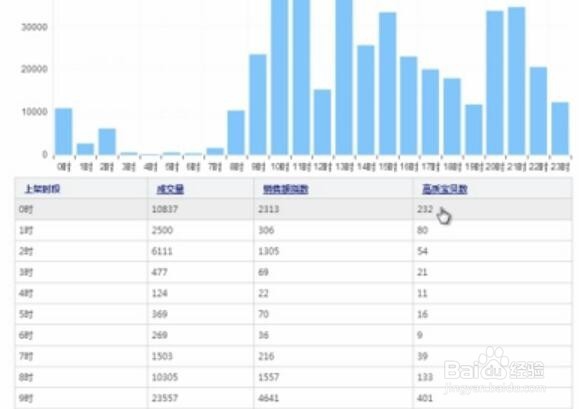Select the value 232 in the 0时 row

coord(425,209)
